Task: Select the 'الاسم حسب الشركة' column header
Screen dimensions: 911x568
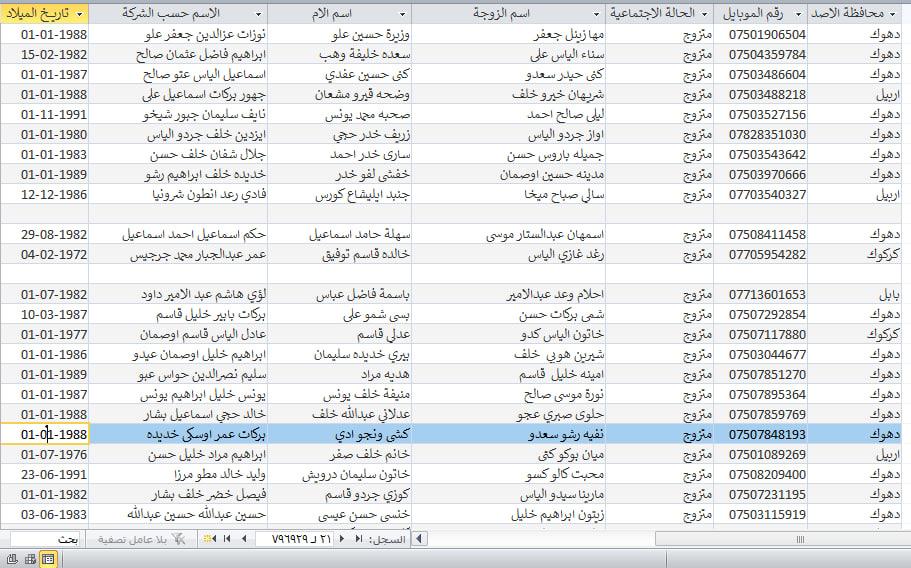Action: (178, 14)
